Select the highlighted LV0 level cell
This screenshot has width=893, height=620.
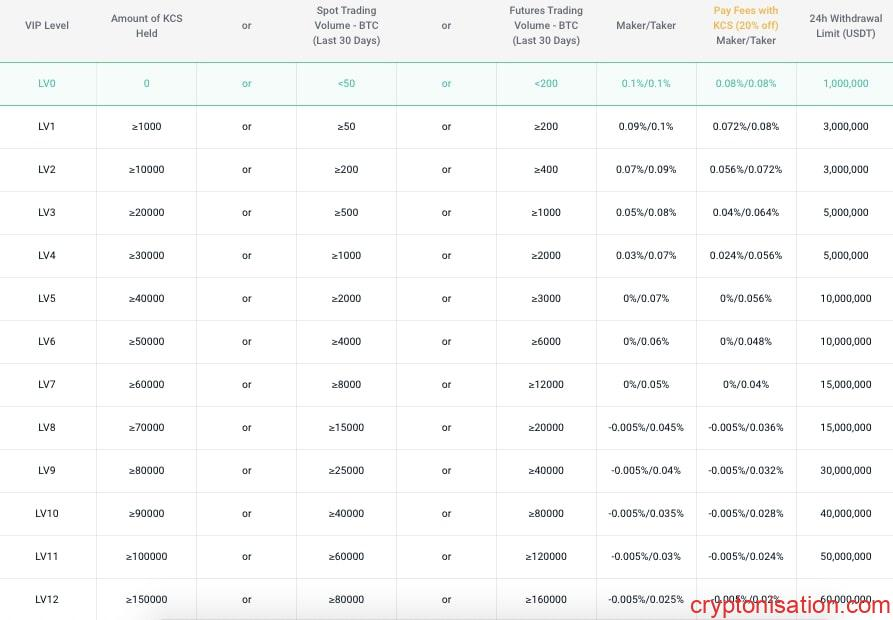point(47,84)
